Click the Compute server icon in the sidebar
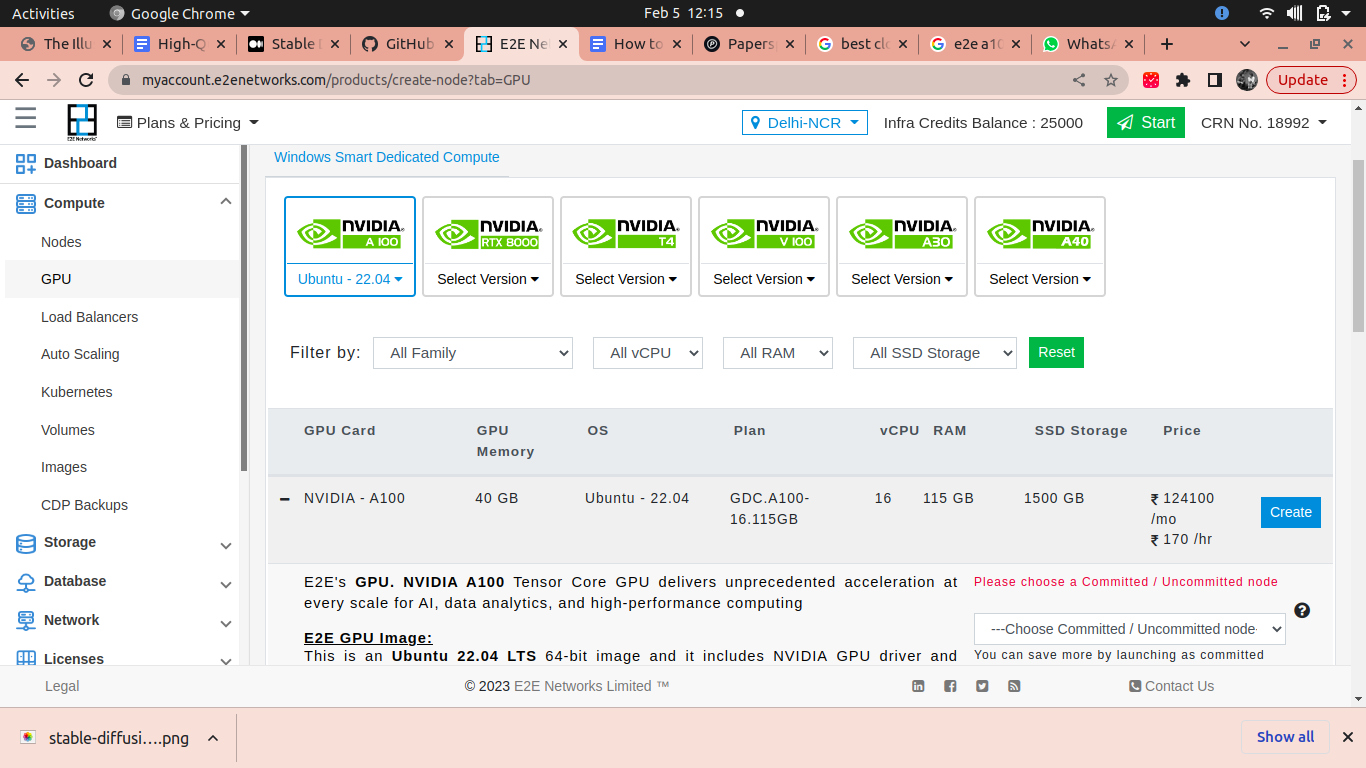This screenshot has width=1366, height=768. click(x=26, y=203)
